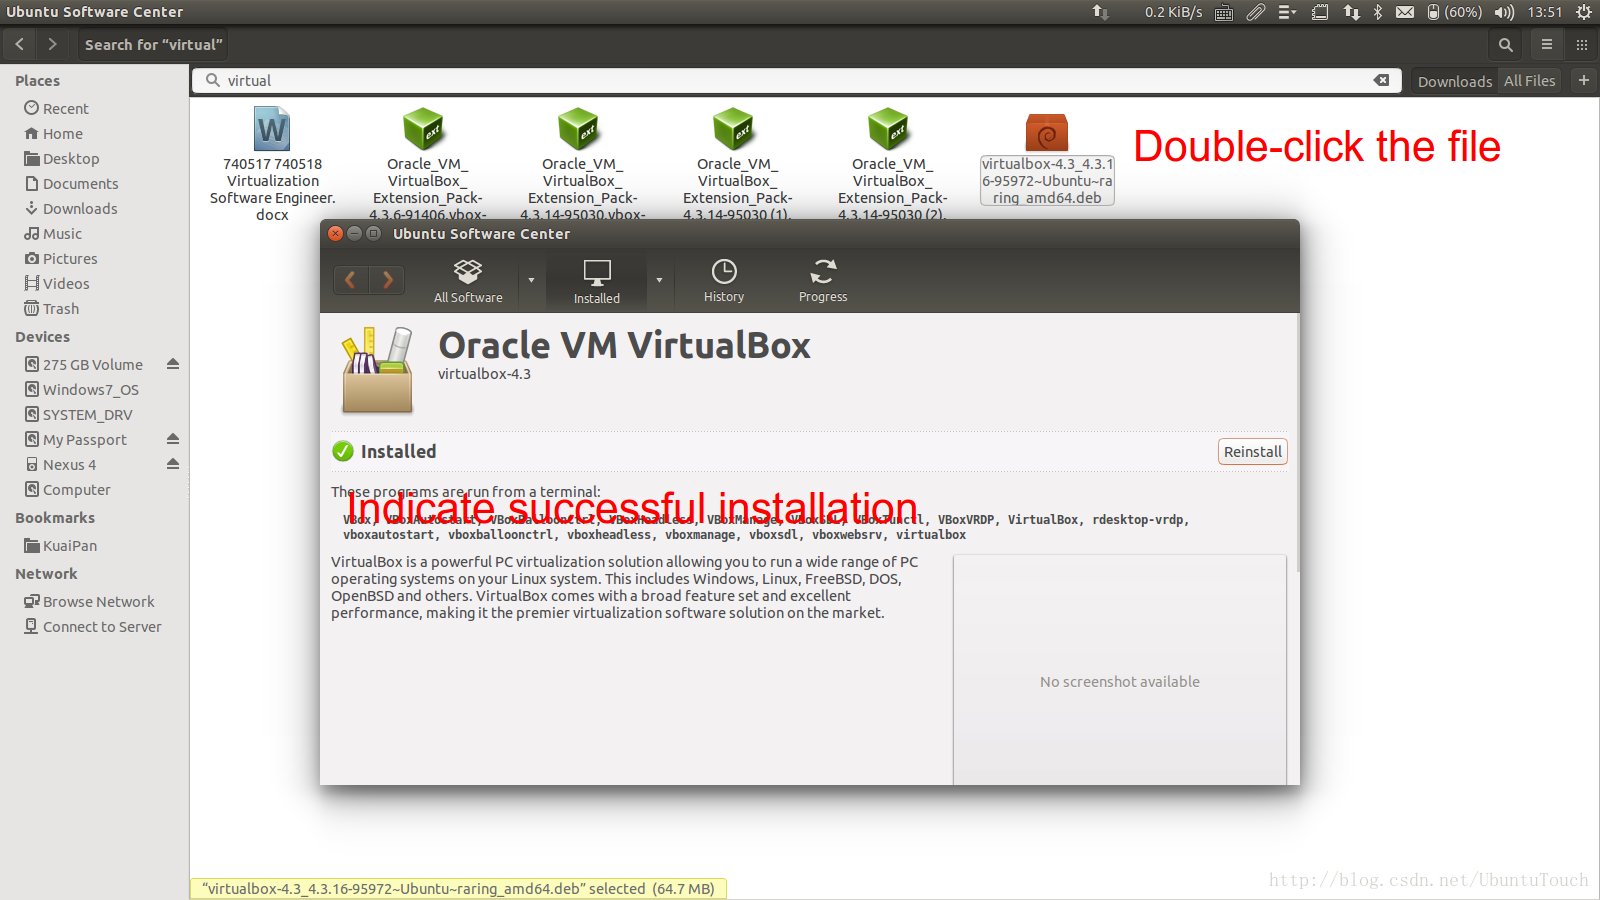
Task: Expand the Installed dropdown arrow
Action: click(659, 280)
